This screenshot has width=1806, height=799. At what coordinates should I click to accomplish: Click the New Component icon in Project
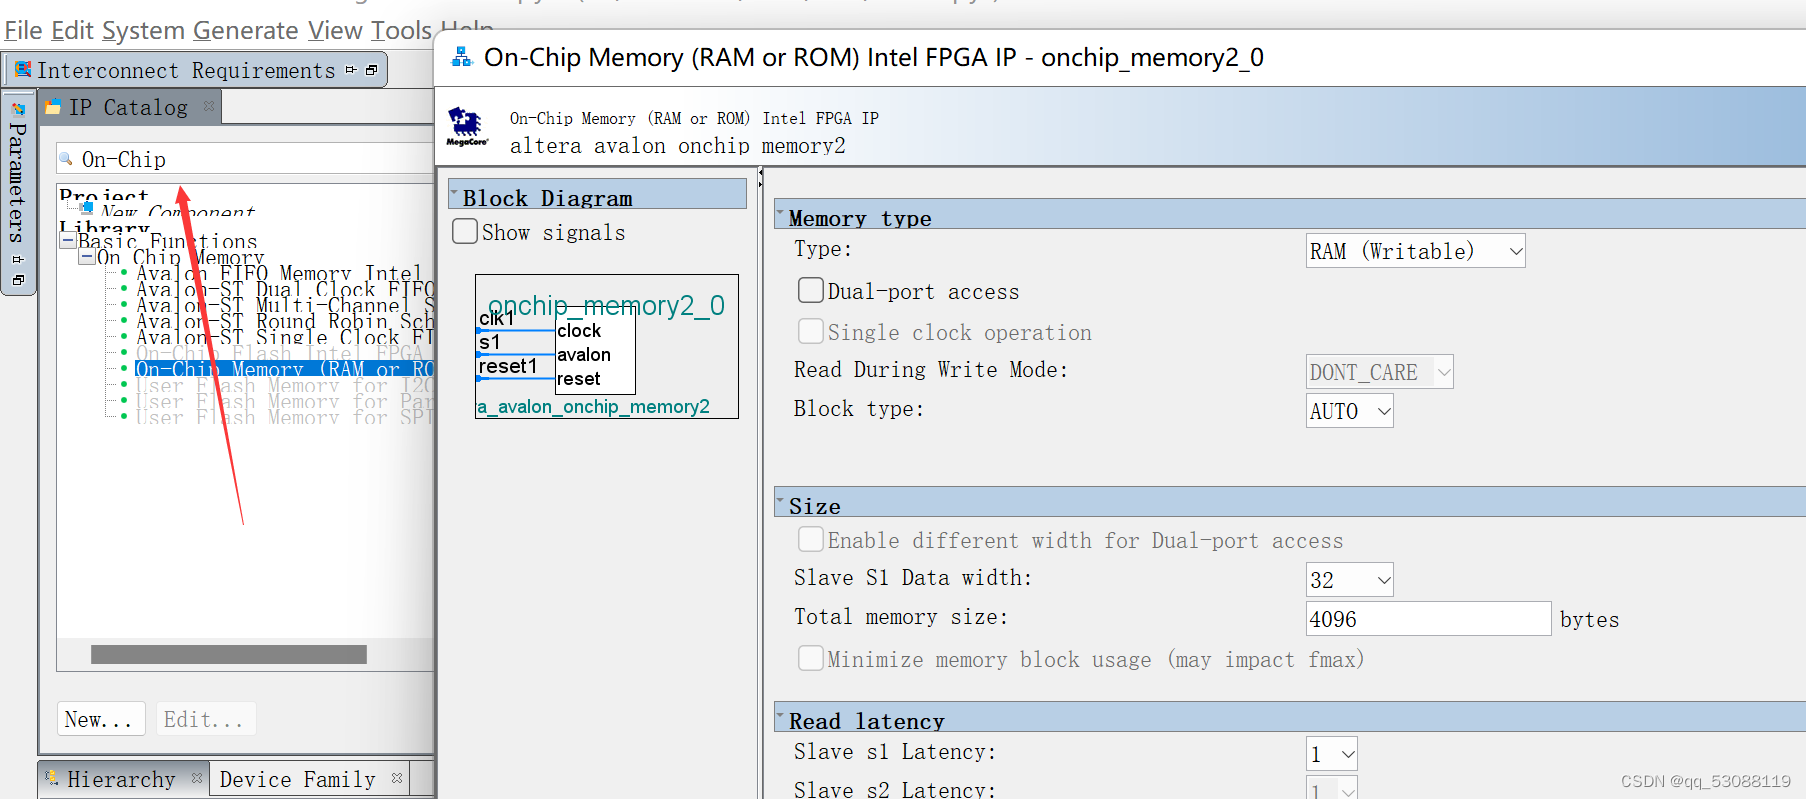87,207
